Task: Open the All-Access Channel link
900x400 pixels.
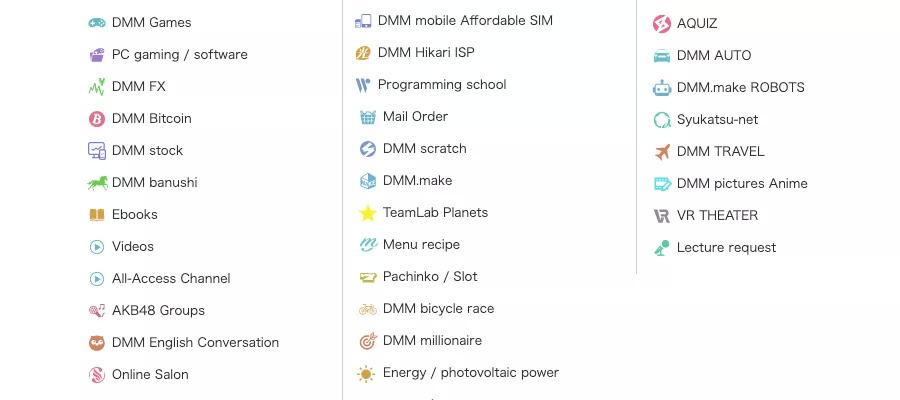Action: point(171,278)
